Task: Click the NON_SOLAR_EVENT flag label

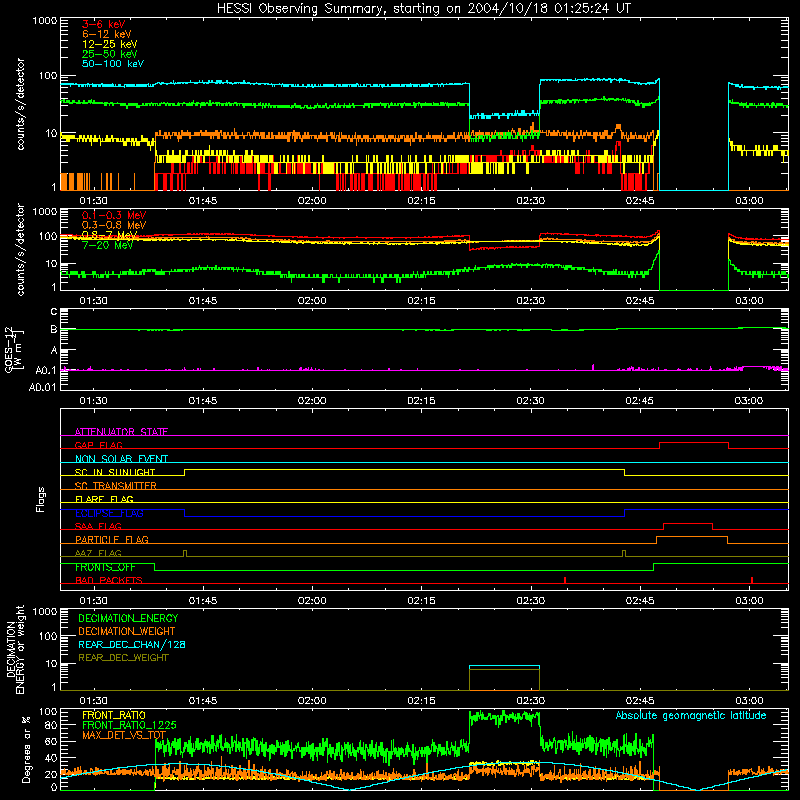Action: click(121, 459)
